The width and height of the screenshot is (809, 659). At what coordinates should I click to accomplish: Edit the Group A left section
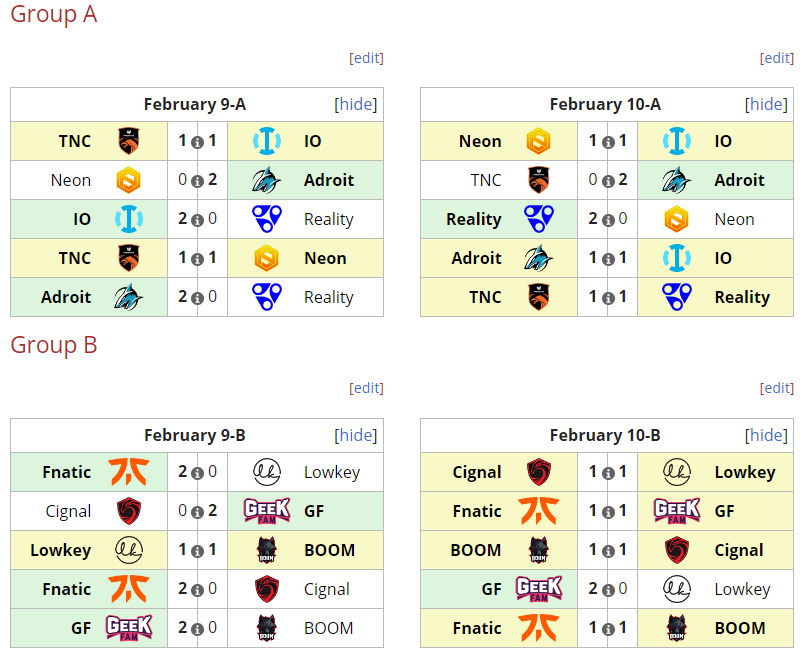[366, 58]
